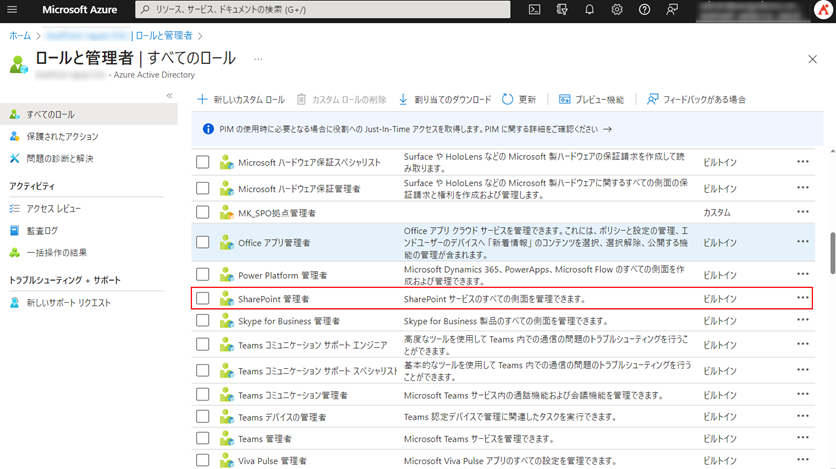This screenshot has width=836, height=469.
Task: Click the カスタム type cell of MK_SPO拠点管理者
Action: pyautogui.click(x=717, y=213)
